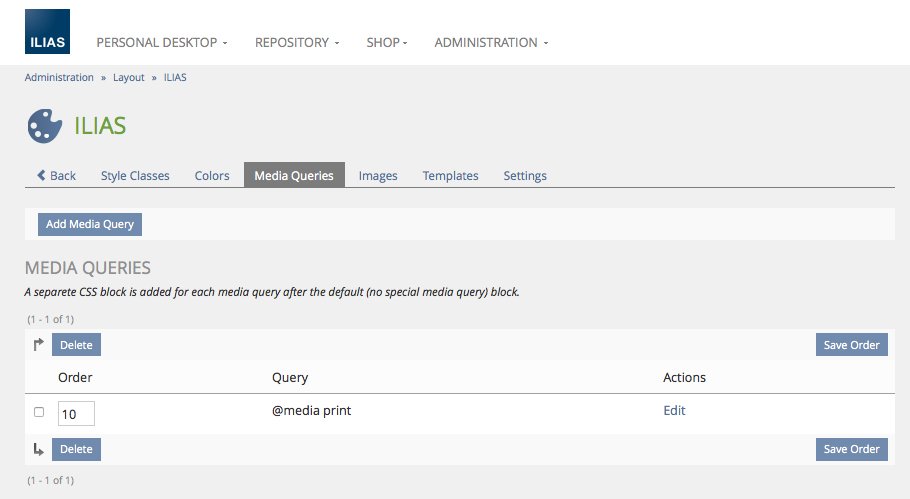Click the top selection arrow icon beside Delete
The width and height of the screenshot is (910, 499).
(39, 345)
